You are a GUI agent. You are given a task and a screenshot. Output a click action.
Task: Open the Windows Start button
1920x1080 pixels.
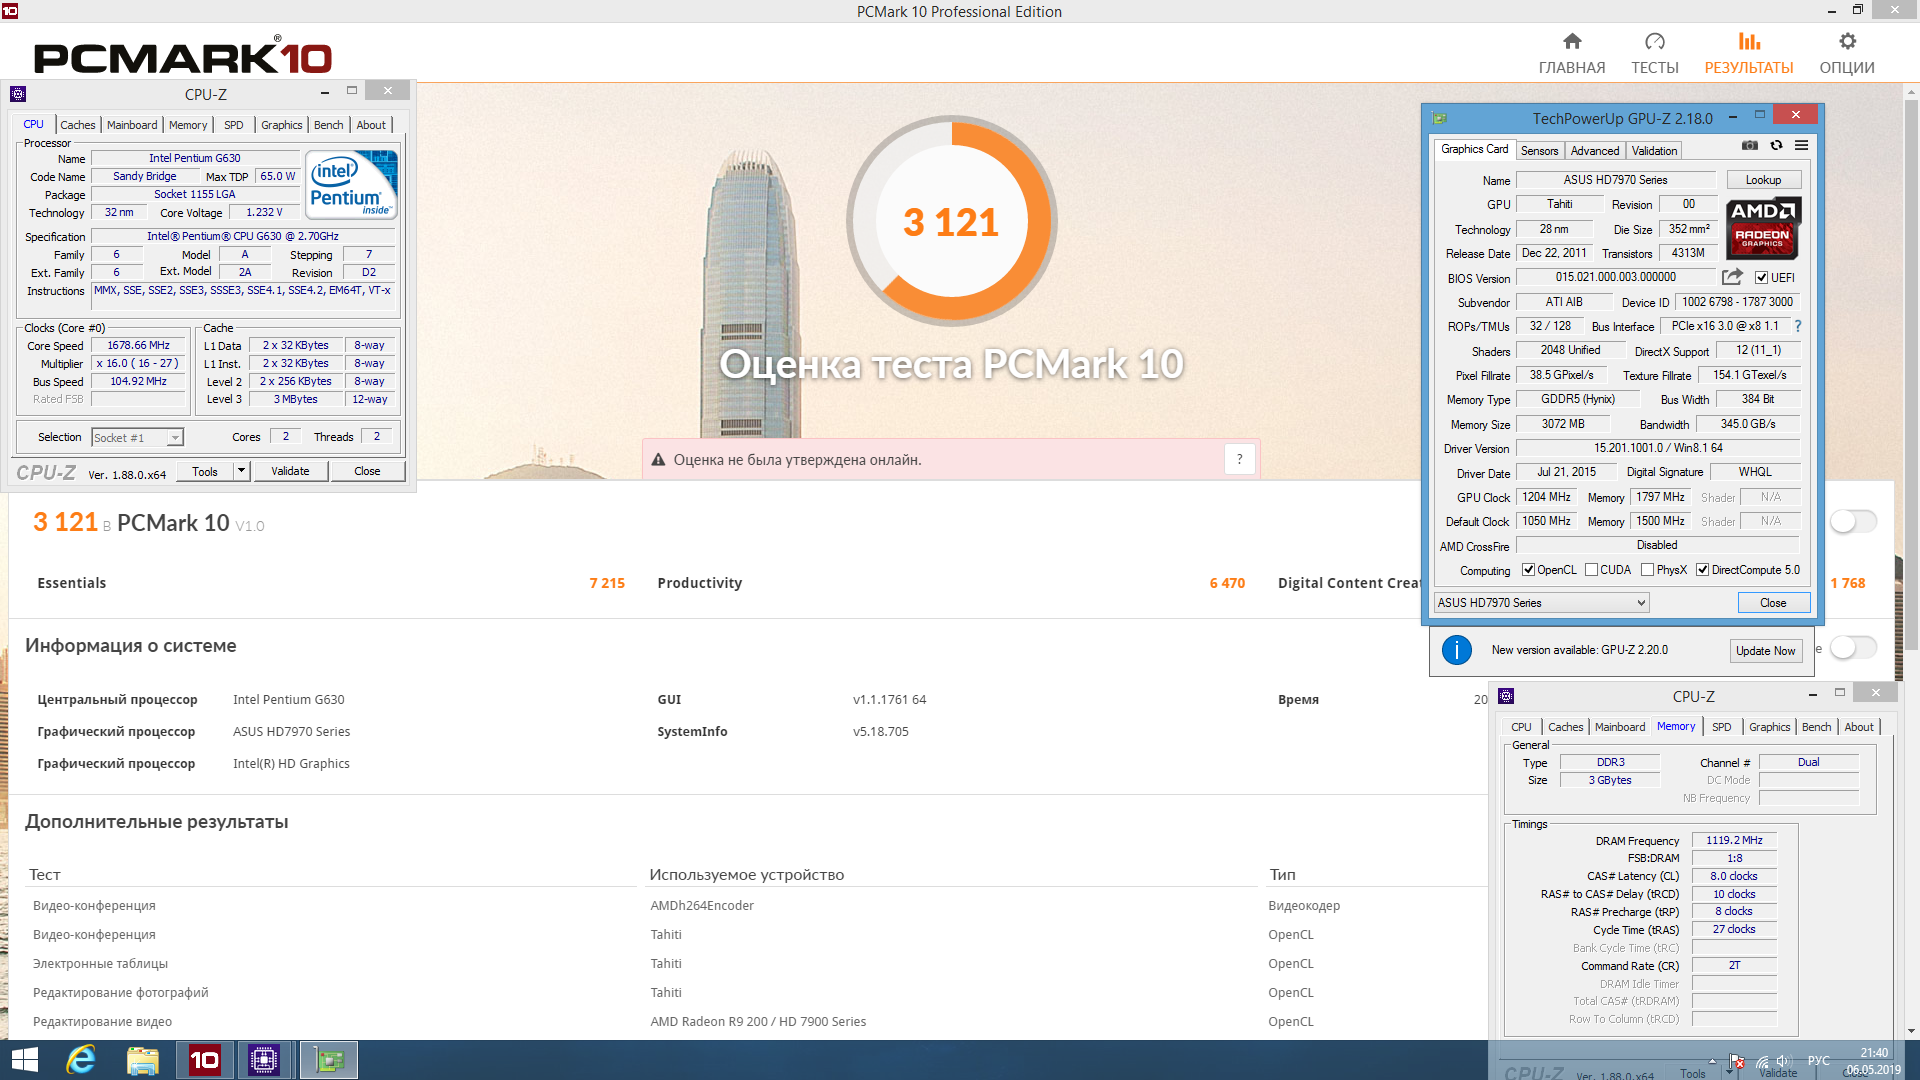(x=24, y=1060)
